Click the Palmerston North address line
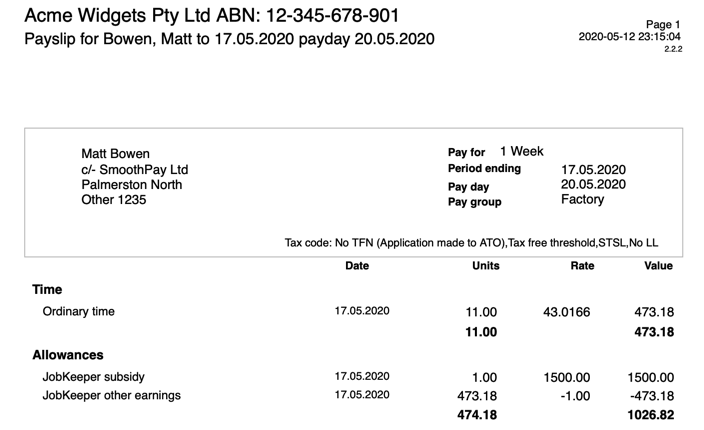Viewport: 704px width, 430px height. point(131,185)
